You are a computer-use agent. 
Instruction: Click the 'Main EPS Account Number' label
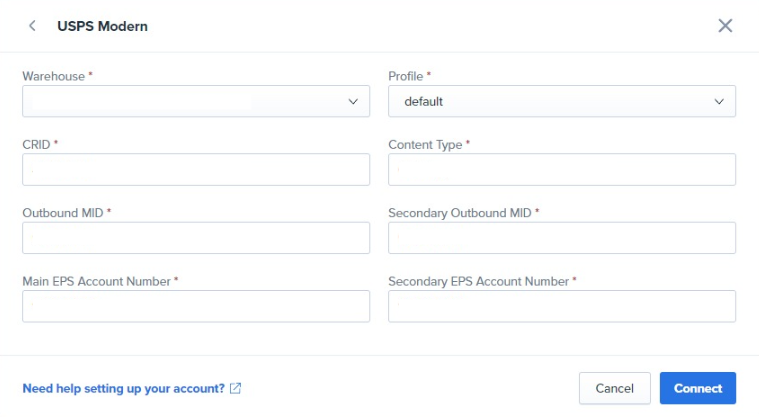[x=96, y=281]
